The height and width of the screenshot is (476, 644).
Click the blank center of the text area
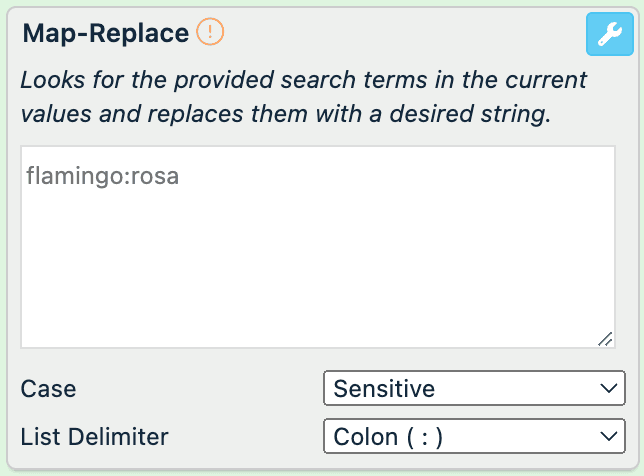pos(318,248)
